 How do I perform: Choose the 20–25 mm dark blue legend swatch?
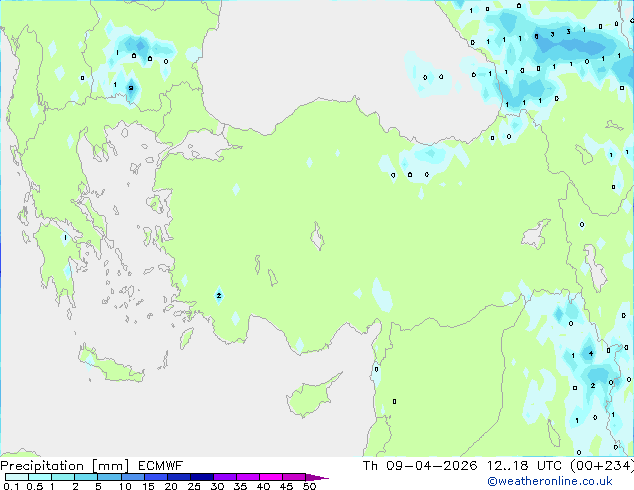point(178,477)
